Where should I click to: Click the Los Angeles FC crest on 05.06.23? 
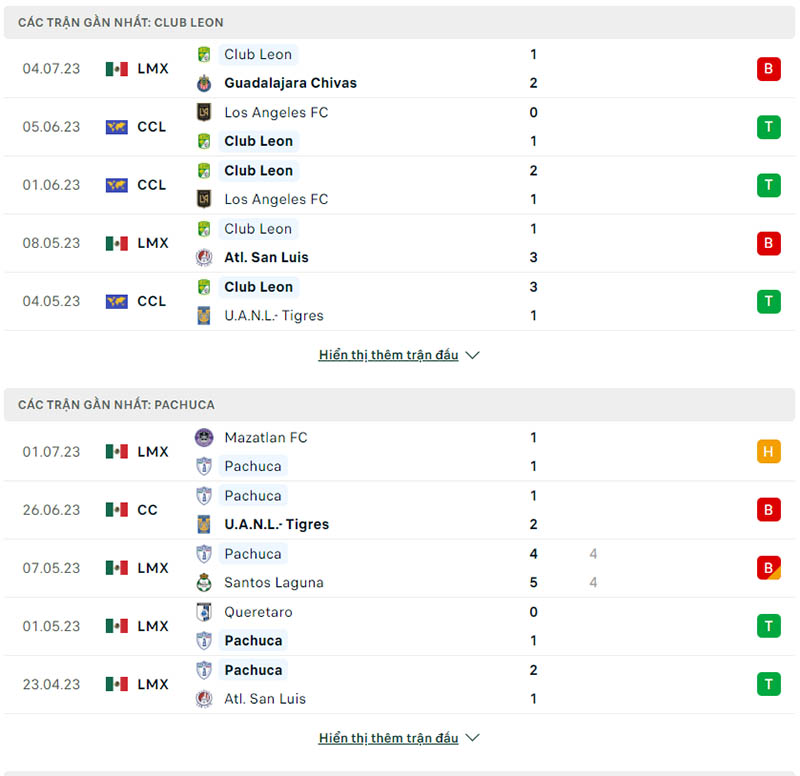[204, 112]
